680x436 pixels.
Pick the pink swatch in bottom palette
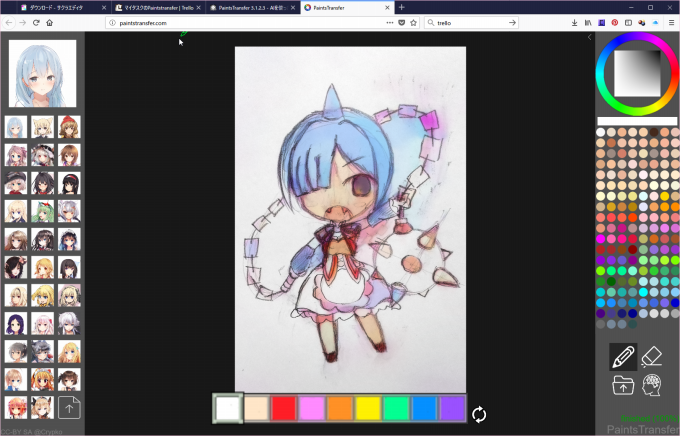point(312,408)
